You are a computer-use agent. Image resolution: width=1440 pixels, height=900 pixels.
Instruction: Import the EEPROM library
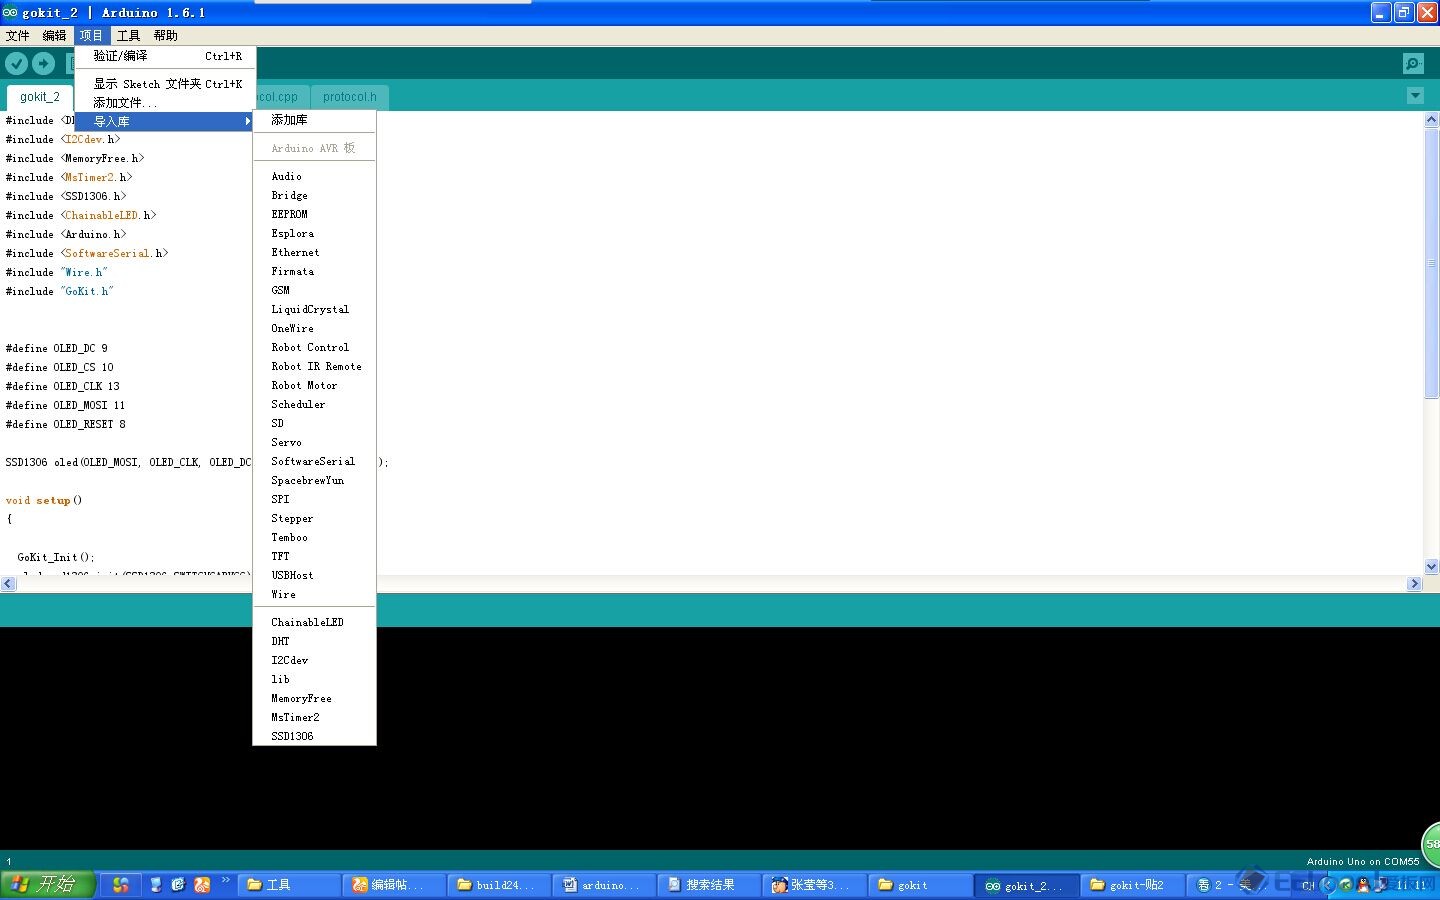click(314, 214)
